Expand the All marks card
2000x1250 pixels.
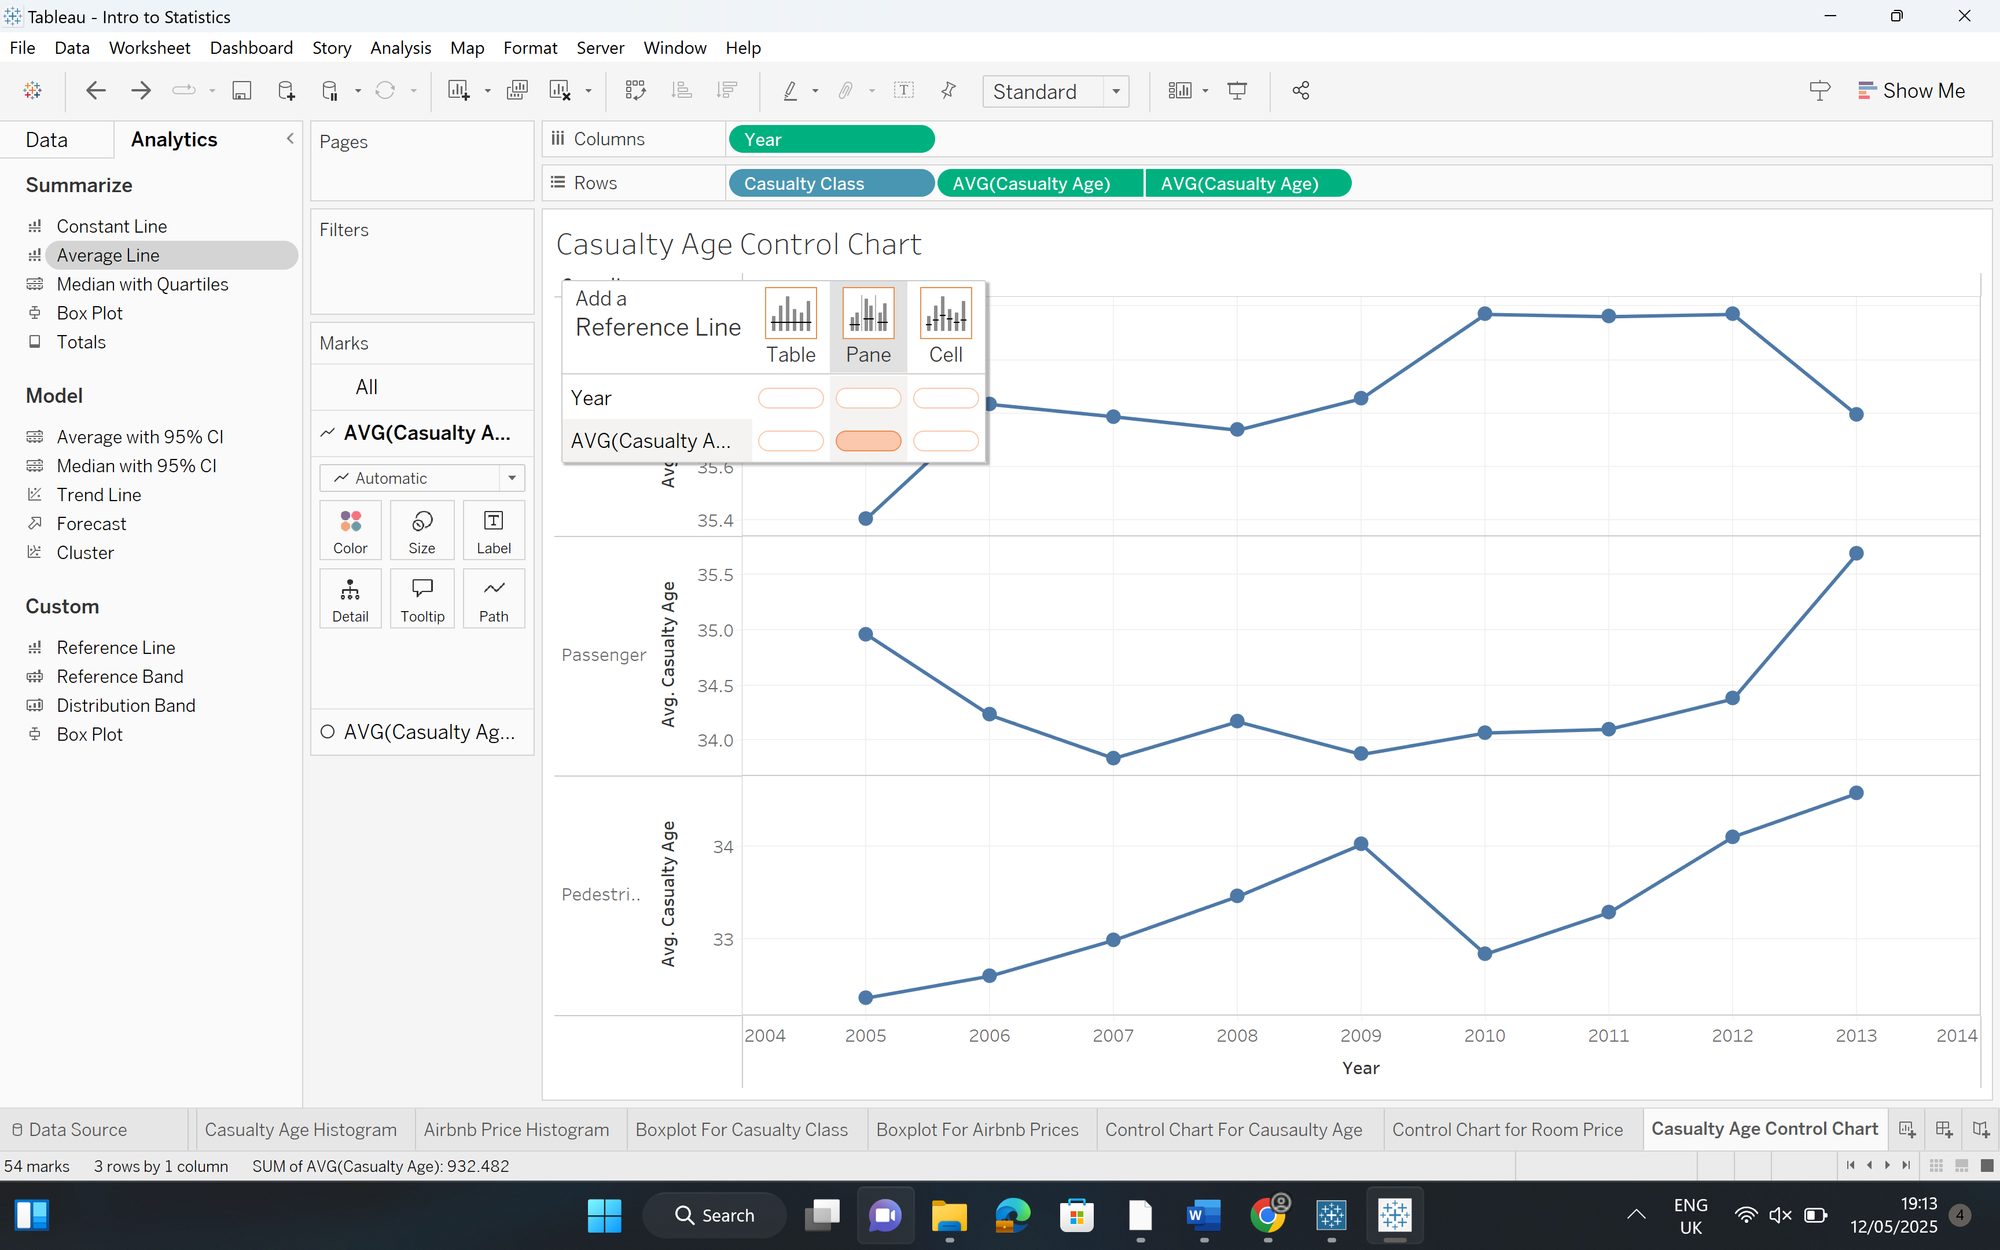coord(422,387)
